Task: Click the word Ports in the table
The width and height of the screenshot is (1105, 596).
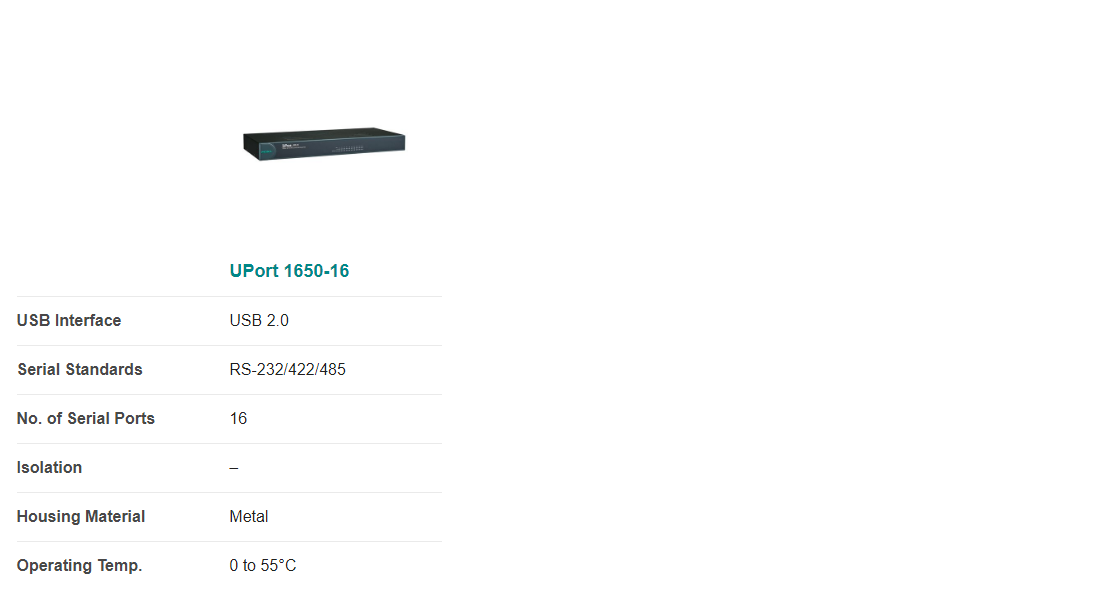Action: pyautogui.click(x=135, y=418)
